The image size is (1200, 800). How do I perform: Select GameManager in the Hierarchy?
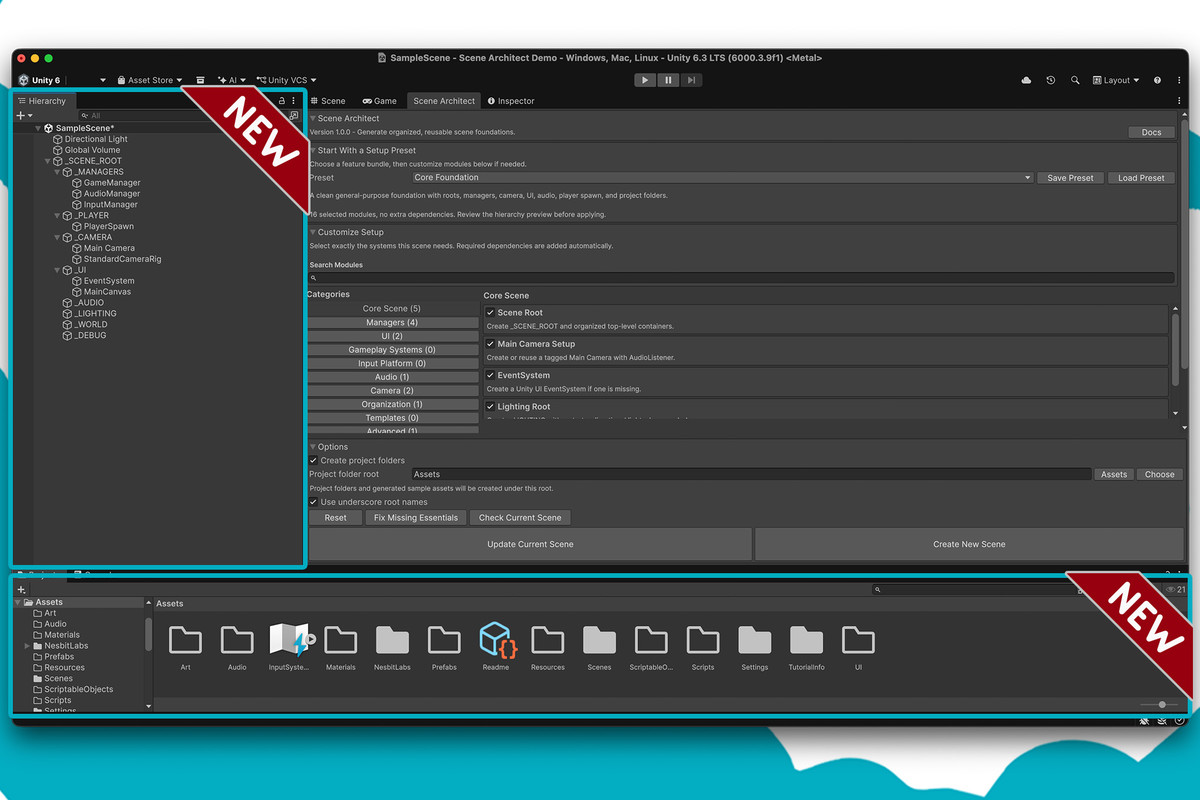coord(112,183)
